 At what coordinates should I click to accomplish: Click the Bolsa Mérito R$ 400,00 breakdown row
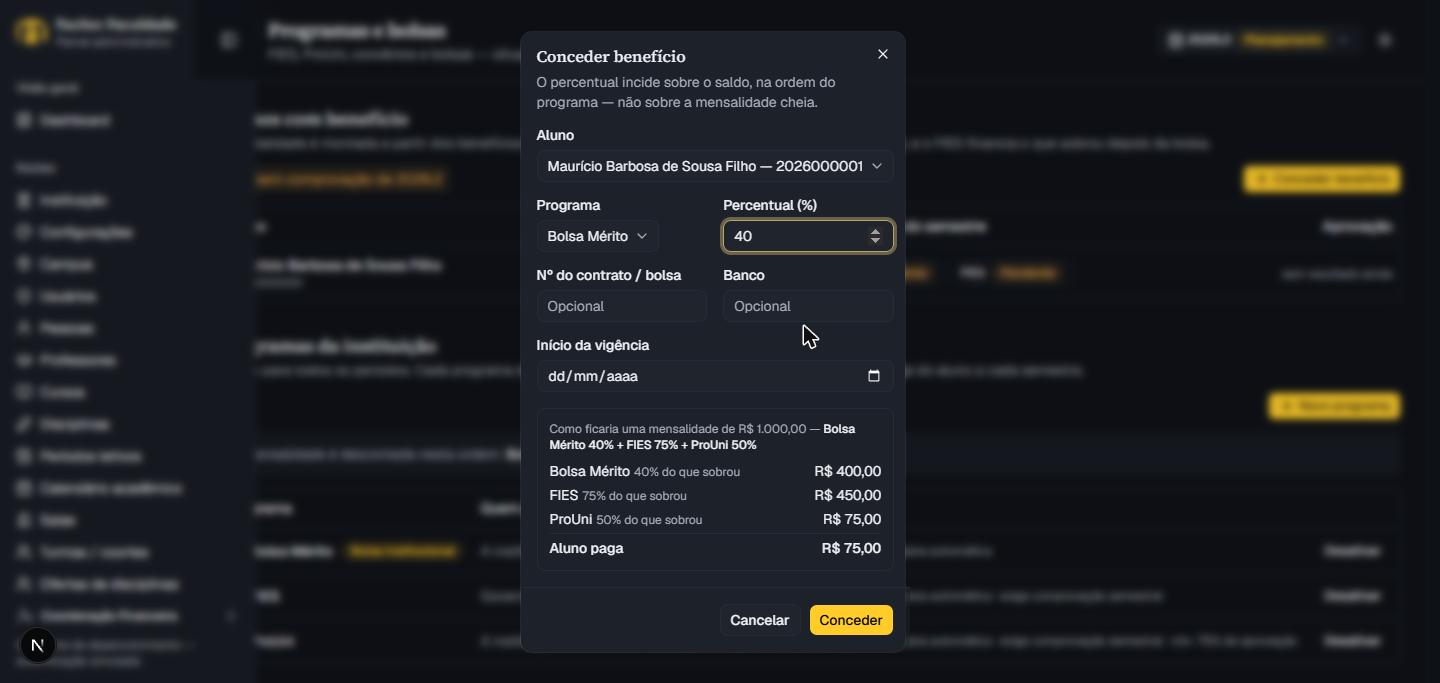[x=715, y=471]
